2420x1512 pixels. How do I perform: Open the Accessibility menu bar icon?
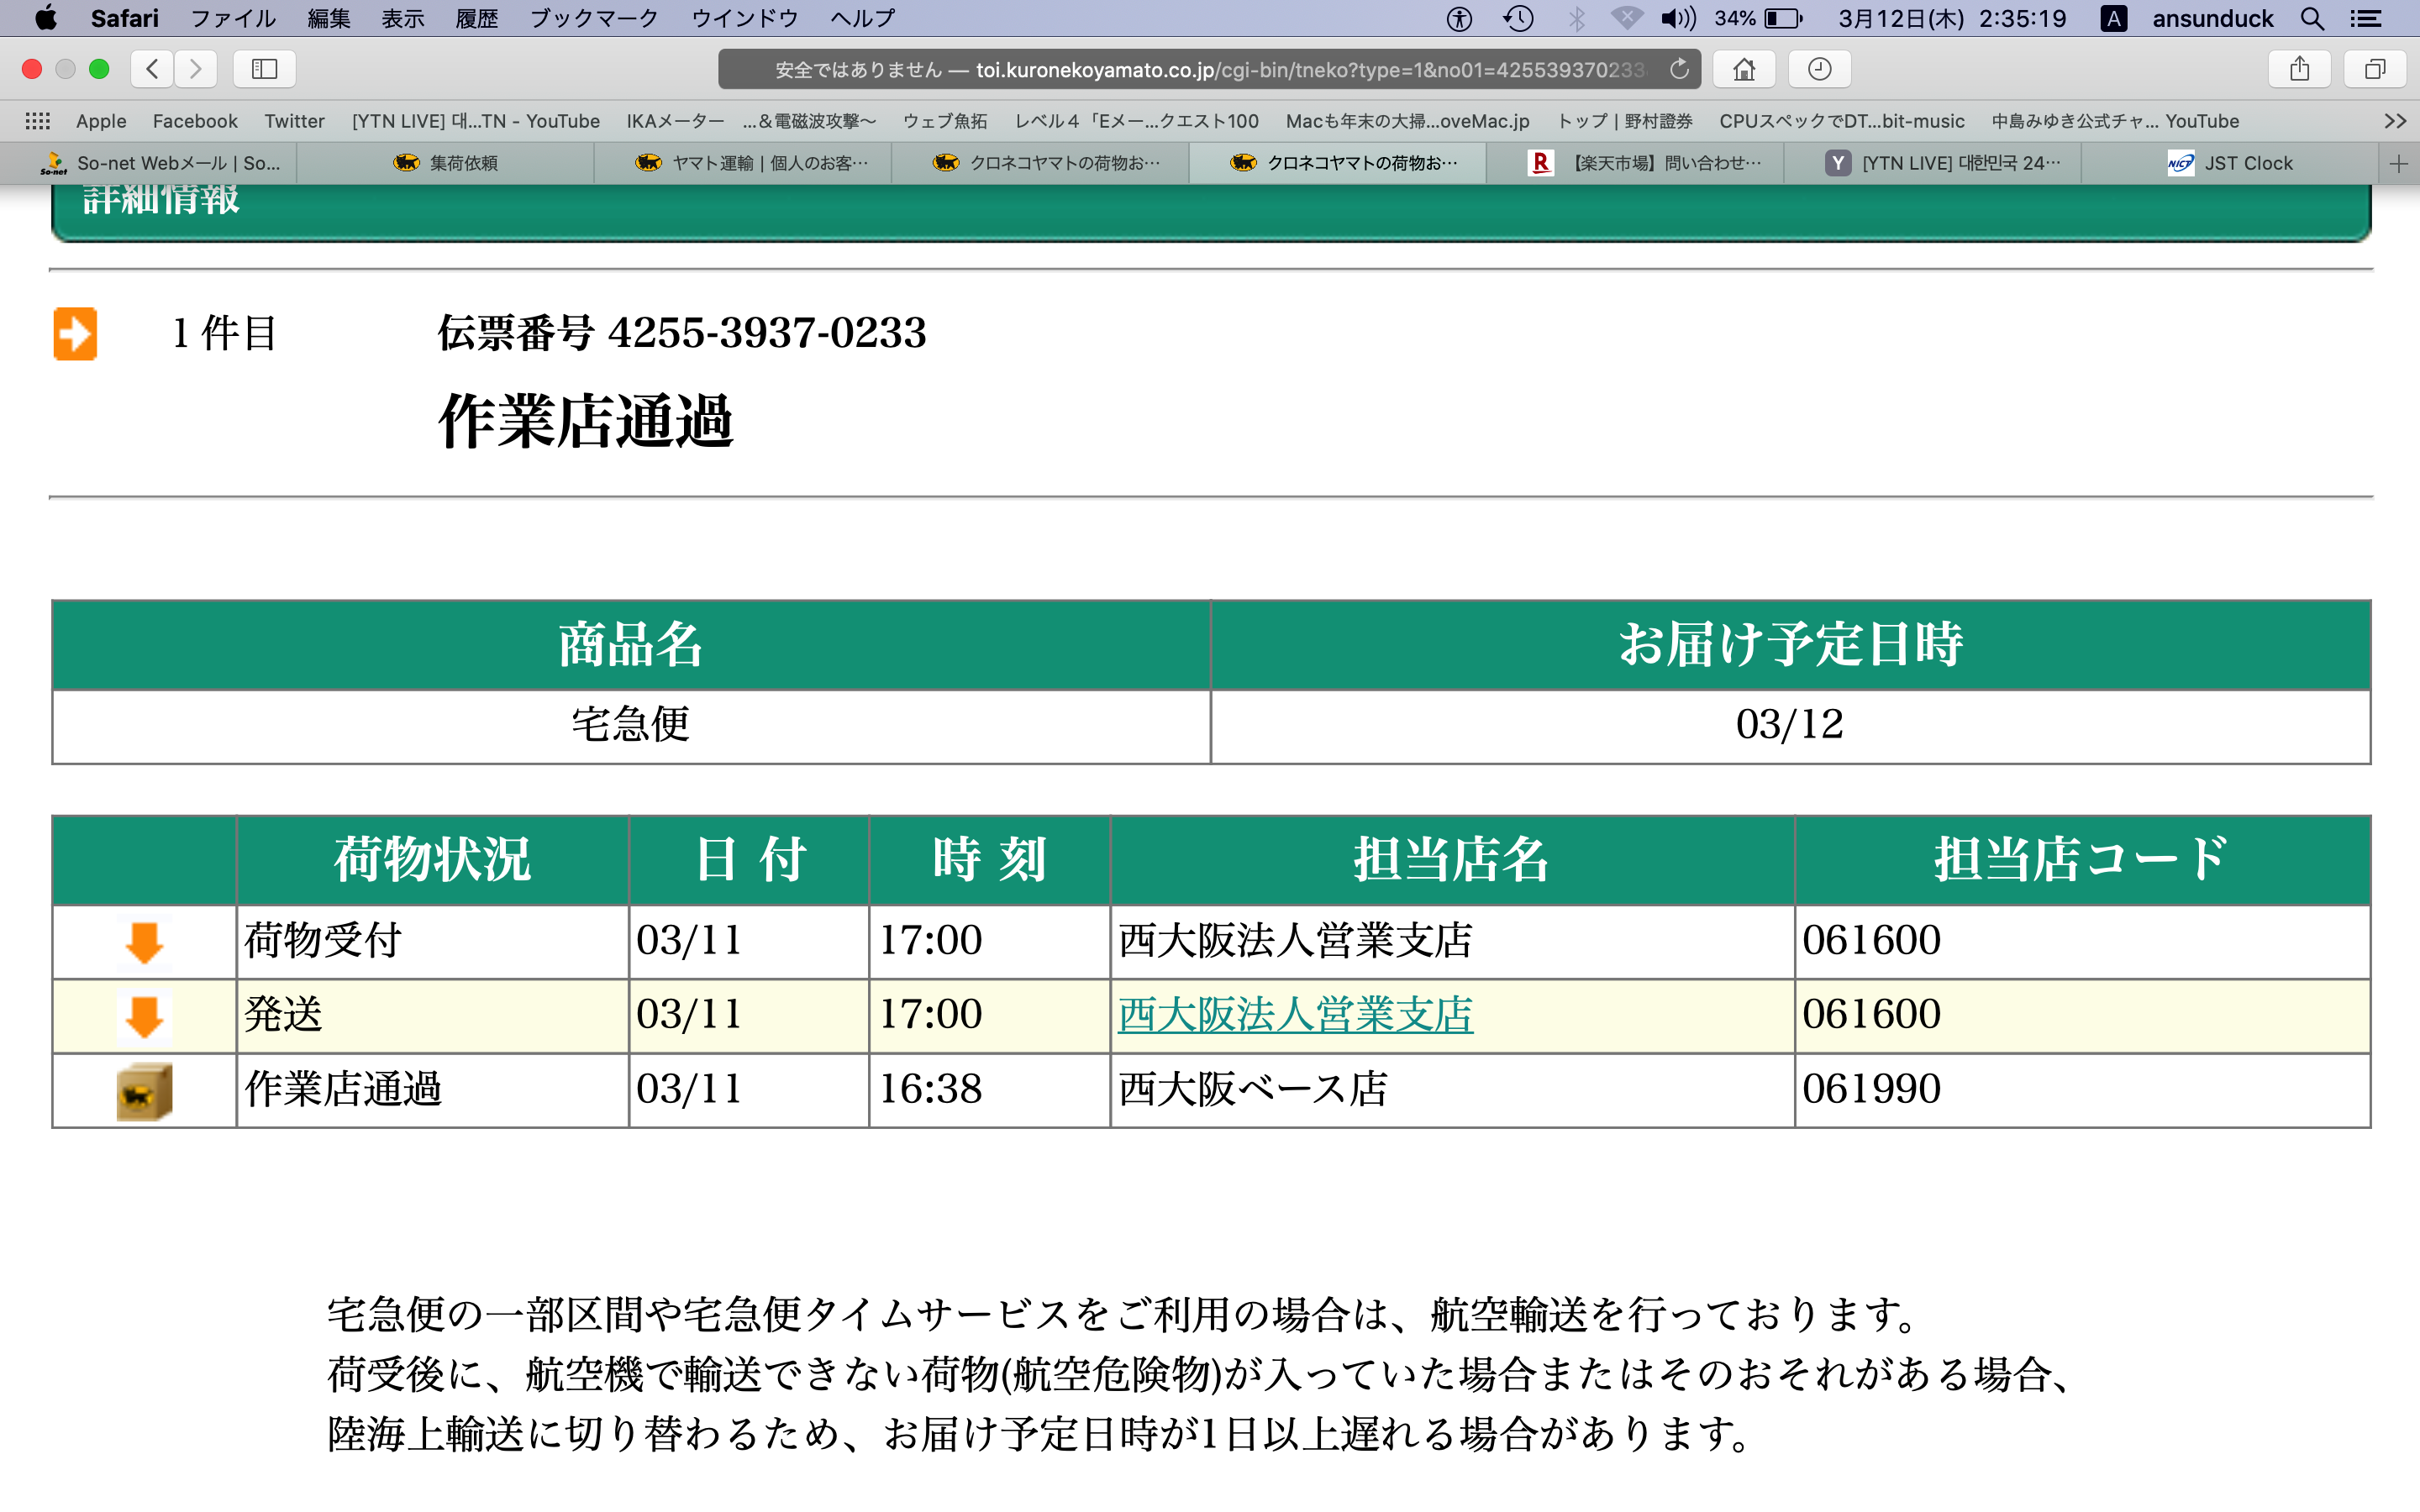pyautogui.click(x=1459, y=18)
